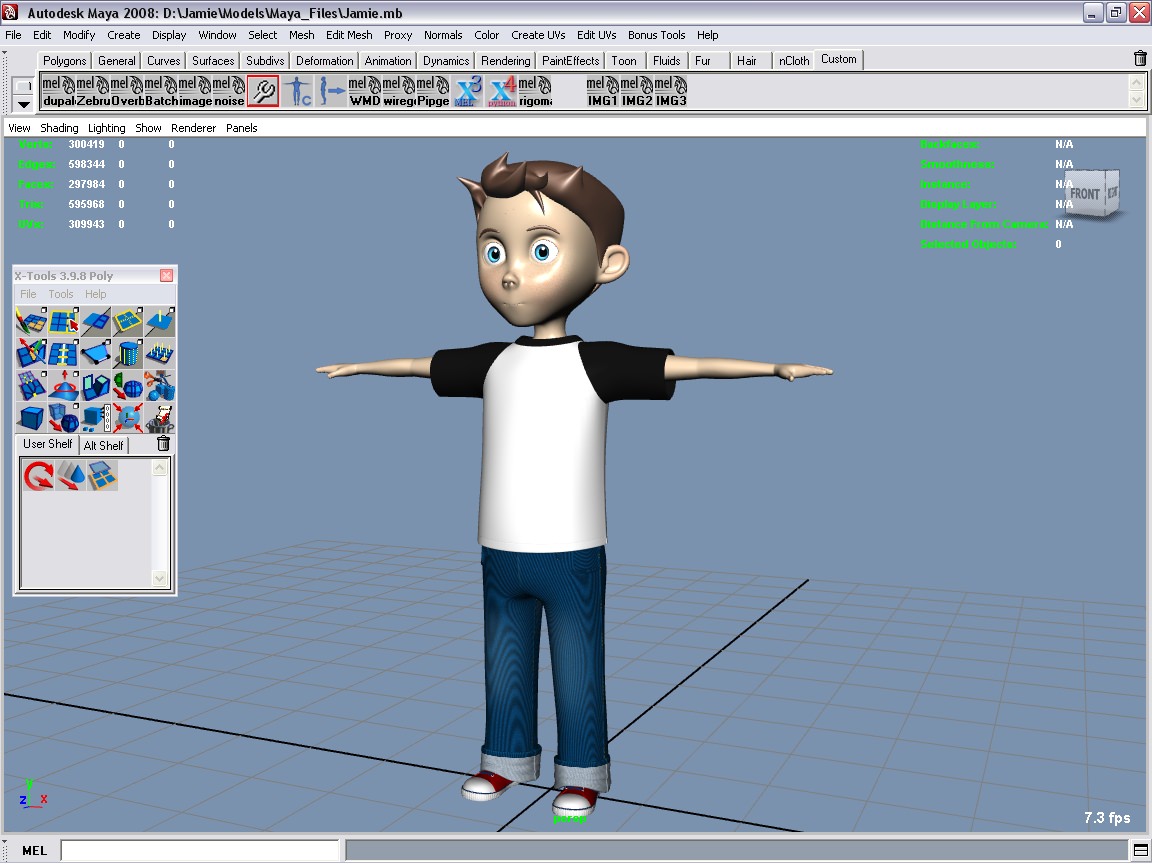Open the Create UVs menu
The height and width of the screenshot is (864, 1152).
[x=539, y=35]
